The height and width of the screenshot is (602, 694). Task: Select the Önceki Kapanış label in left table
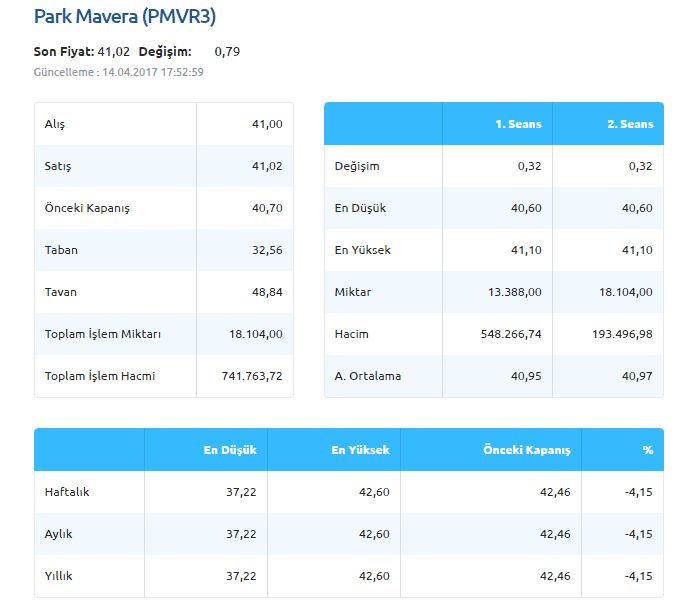[87, 208]
